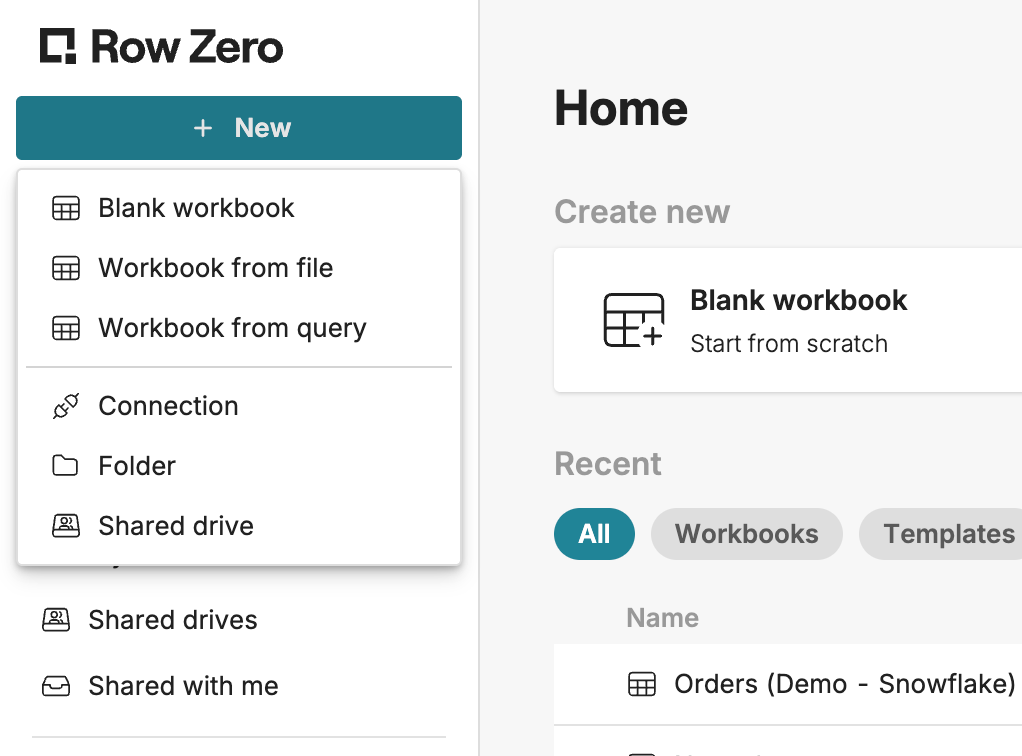Click grid icon beside Workbook from query

pyautogui.click(x=66, y=328)
